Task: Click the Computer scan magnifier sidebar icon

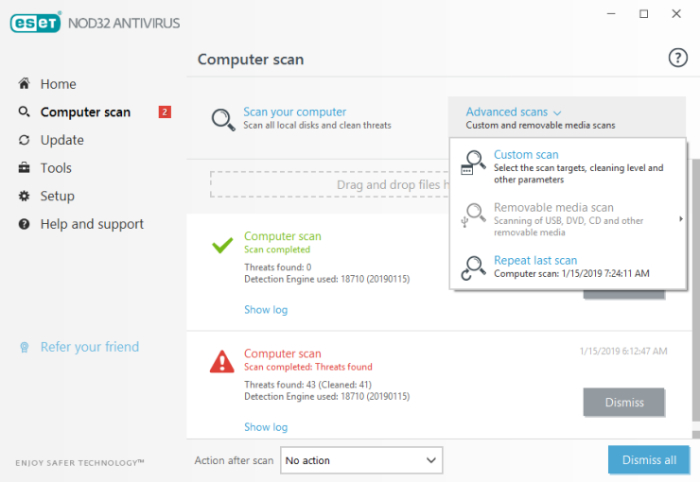Action: [24, 112]
